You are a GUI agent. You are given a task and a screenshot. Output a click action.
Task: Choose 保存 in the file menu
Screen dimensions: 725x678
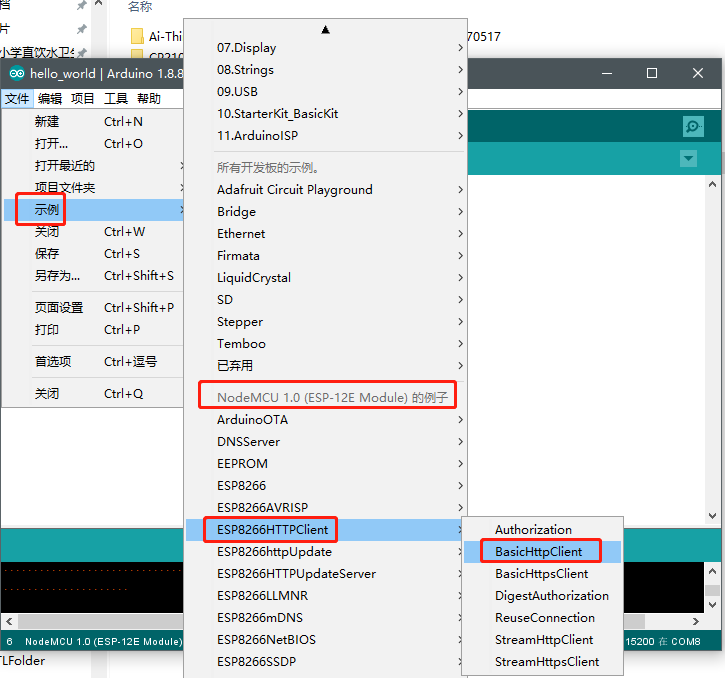(93, 253)
